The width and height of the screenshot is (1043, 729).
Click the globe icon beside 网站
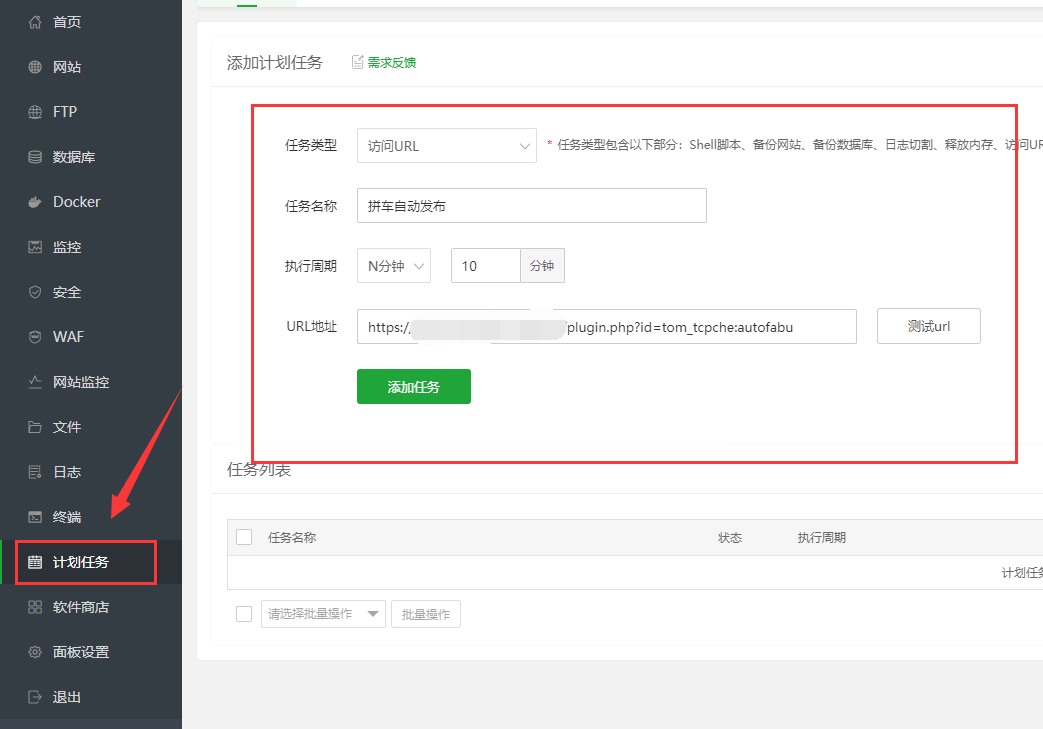[x=35, y=67]
